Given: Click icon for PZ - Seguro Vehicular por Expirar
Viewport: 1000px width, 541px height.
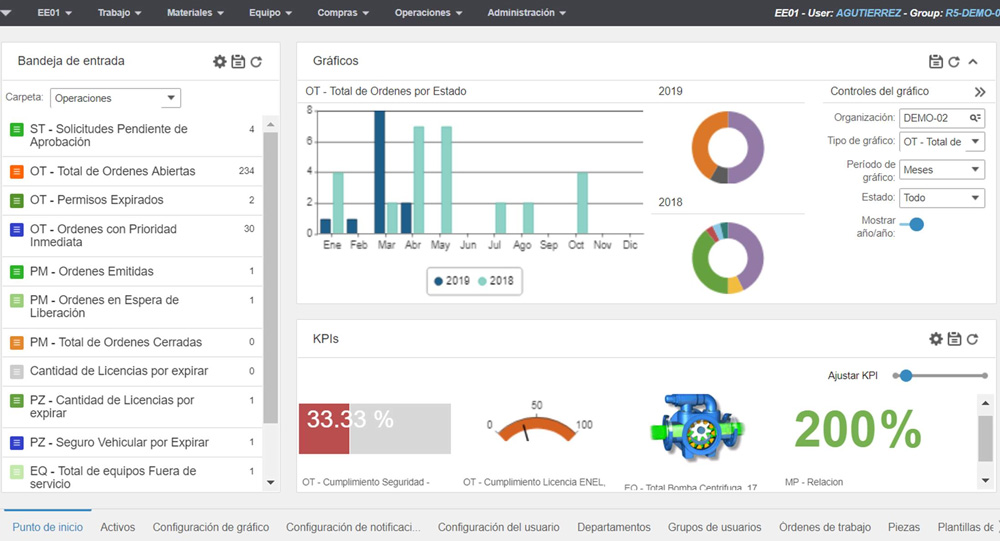Looking at the screenshot, I should click(17, 442).
